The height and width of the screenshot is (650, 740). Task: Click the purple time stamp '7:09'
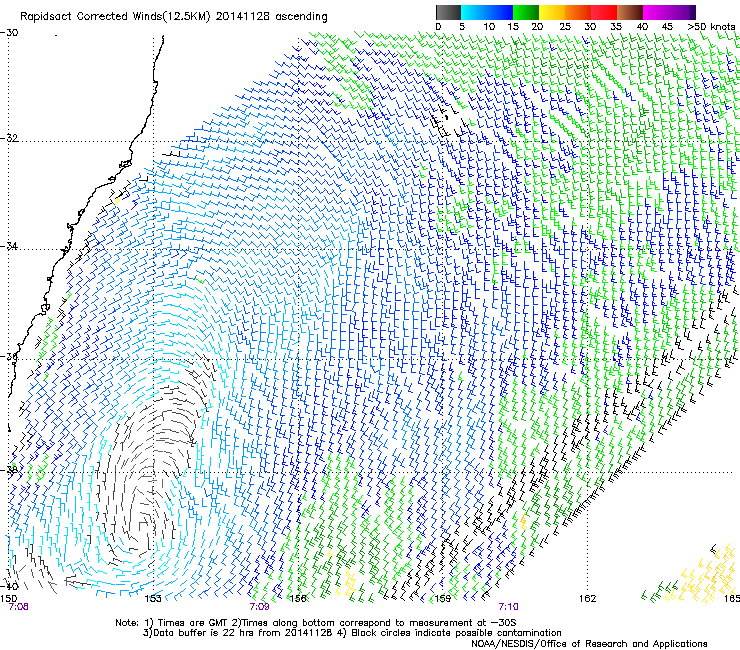point(260,607)
